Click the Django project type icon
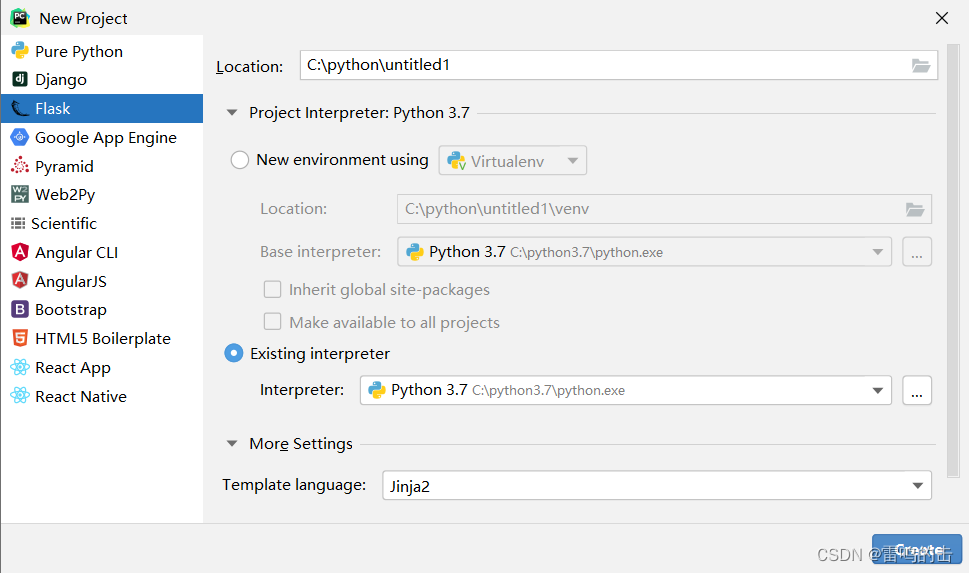Image resolution: width=969 pixels, height=573 pixels. pos(19,80)
